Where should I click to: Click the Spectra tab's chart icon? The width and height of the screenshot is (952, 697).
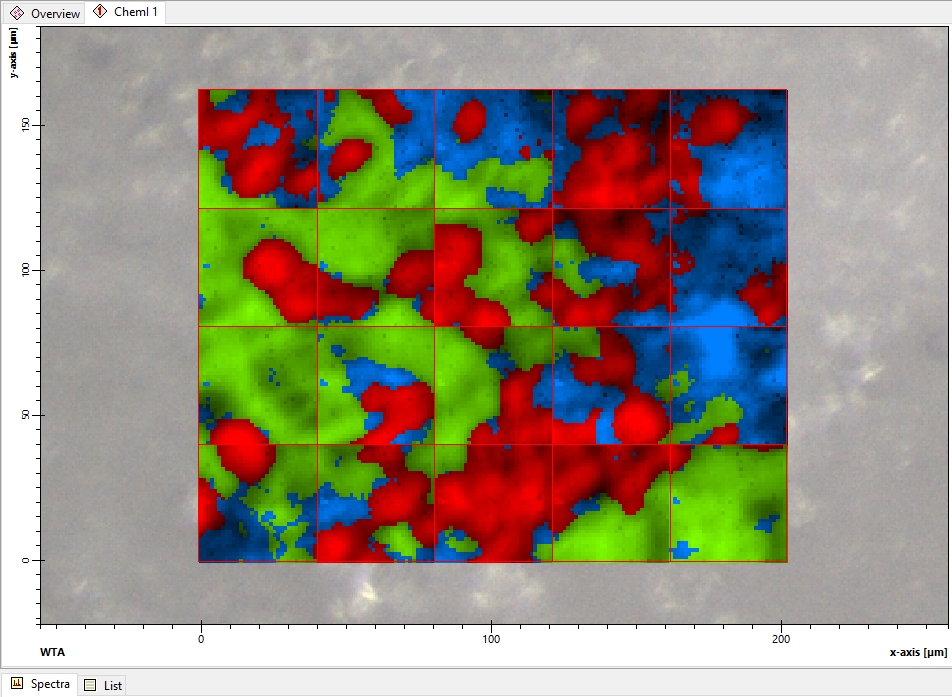pyautogui.click(x=17, y=684)
